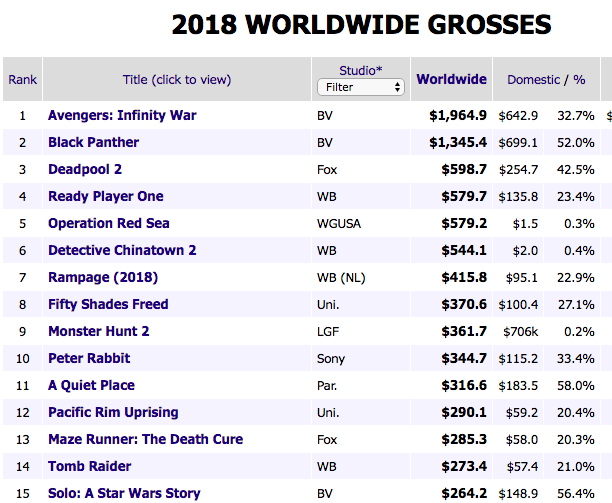Select the 52.0% domestic percentage
Viewport: 612px width, 503px height.
coord(576,143)
